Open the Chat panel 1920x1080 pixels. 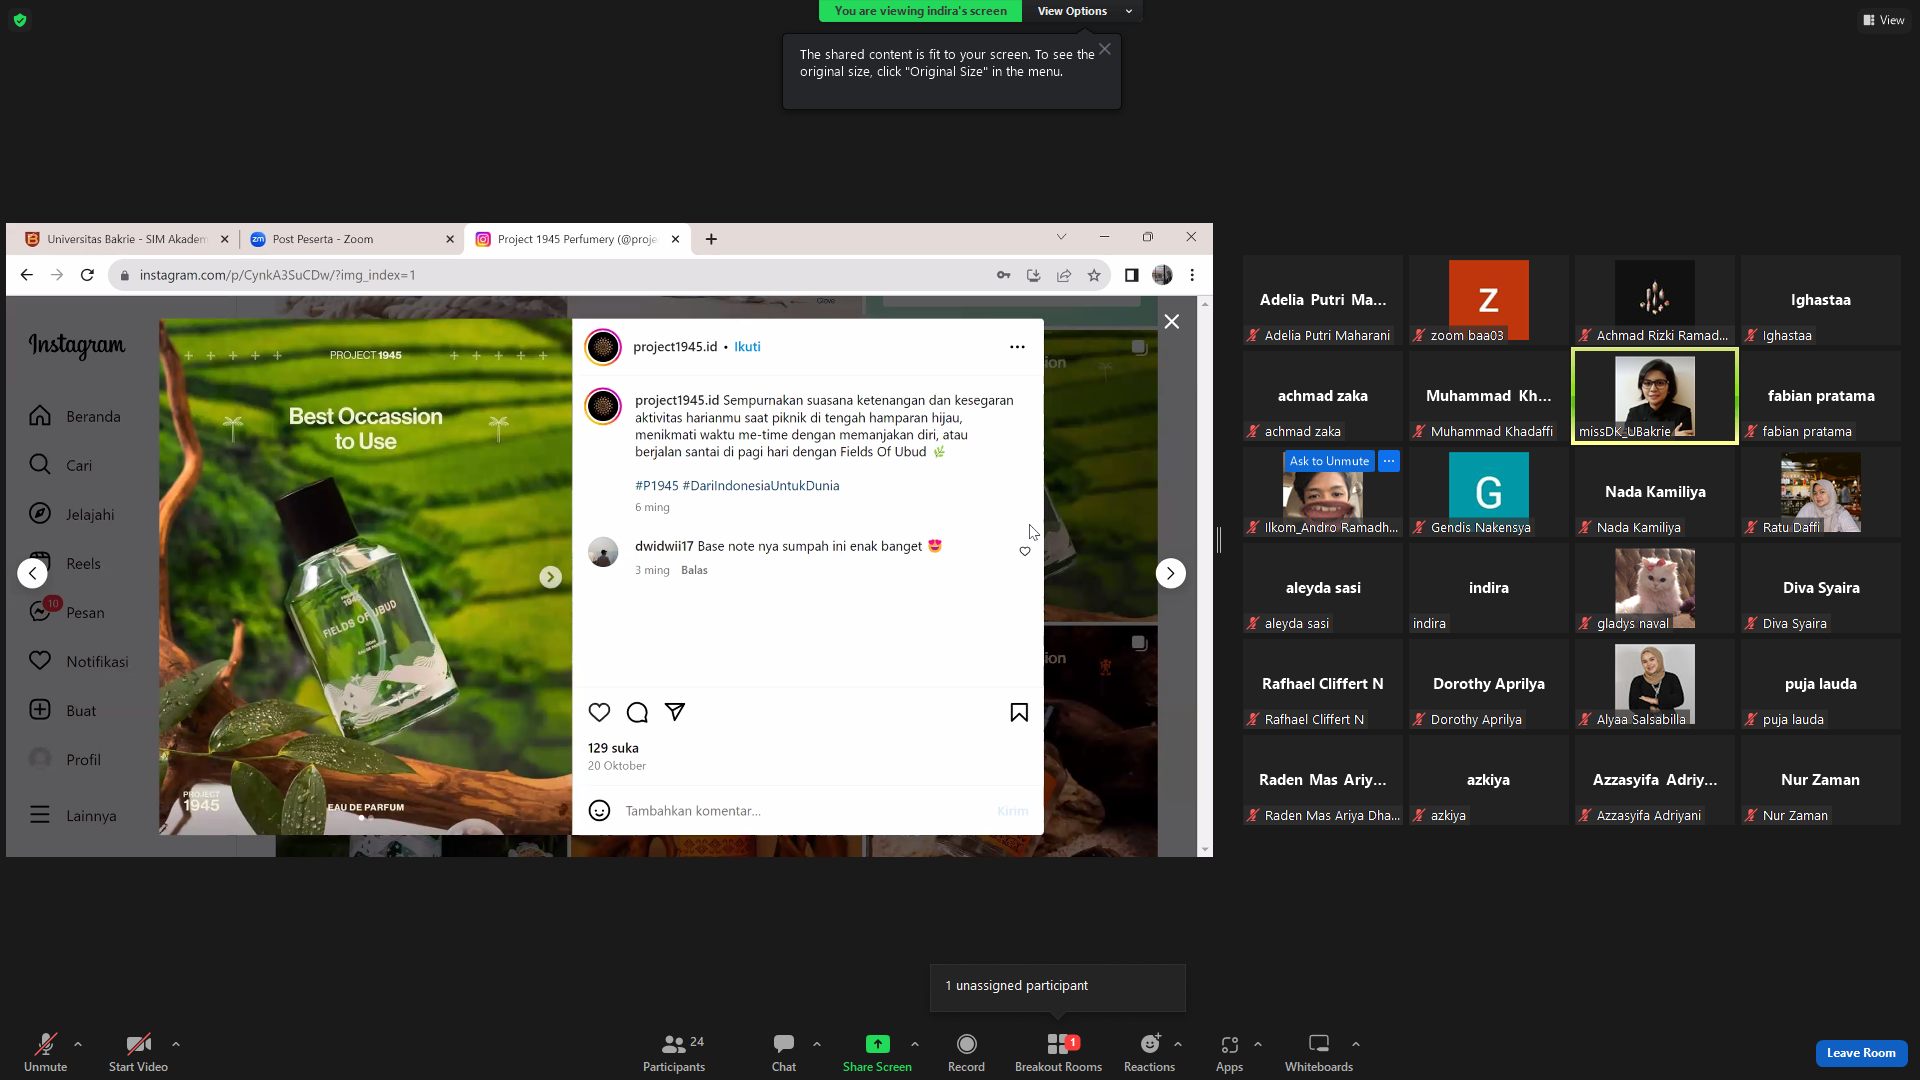[784, 1052]
